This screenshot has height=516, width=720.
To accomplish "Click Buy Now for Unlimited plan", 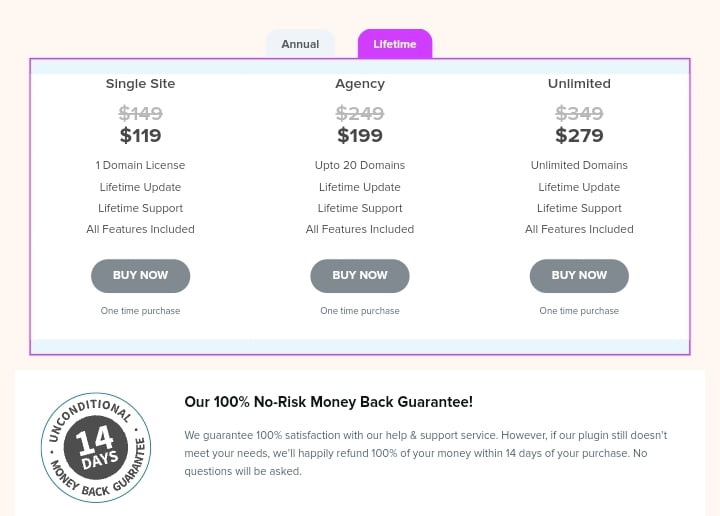I will pyautogui.click(x=579, y=275).
